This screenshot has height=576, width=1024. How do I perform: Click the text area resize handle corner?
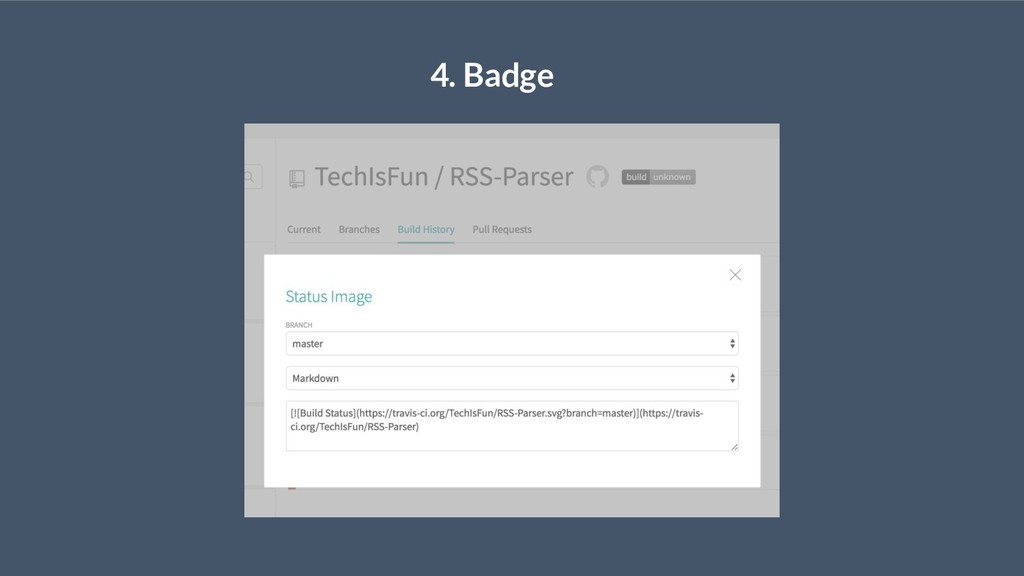[734, 447]
